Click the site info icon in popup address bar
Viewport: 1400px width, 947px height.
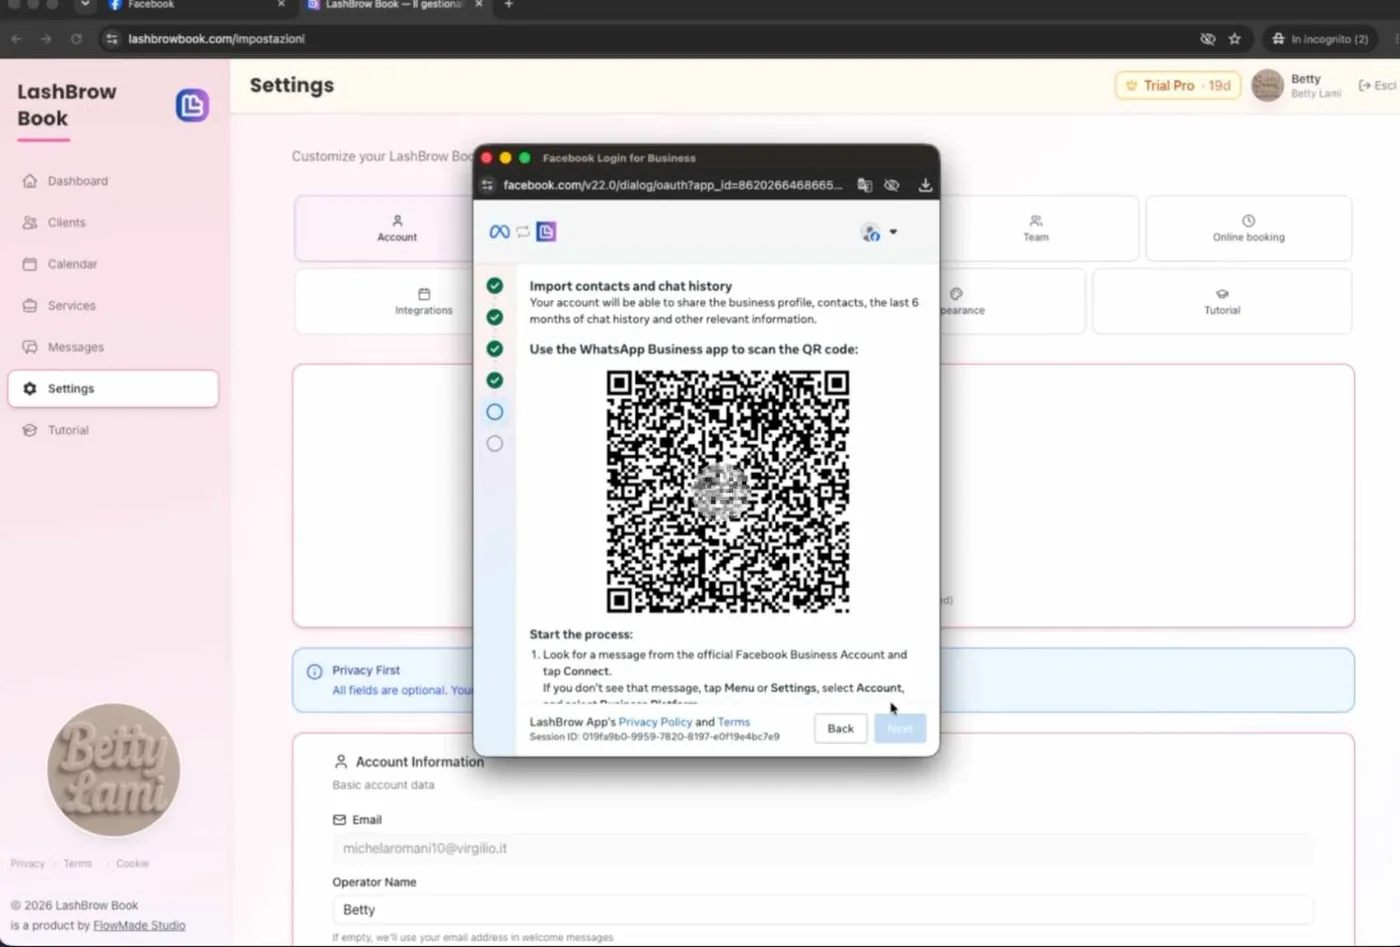coord(487,185)
